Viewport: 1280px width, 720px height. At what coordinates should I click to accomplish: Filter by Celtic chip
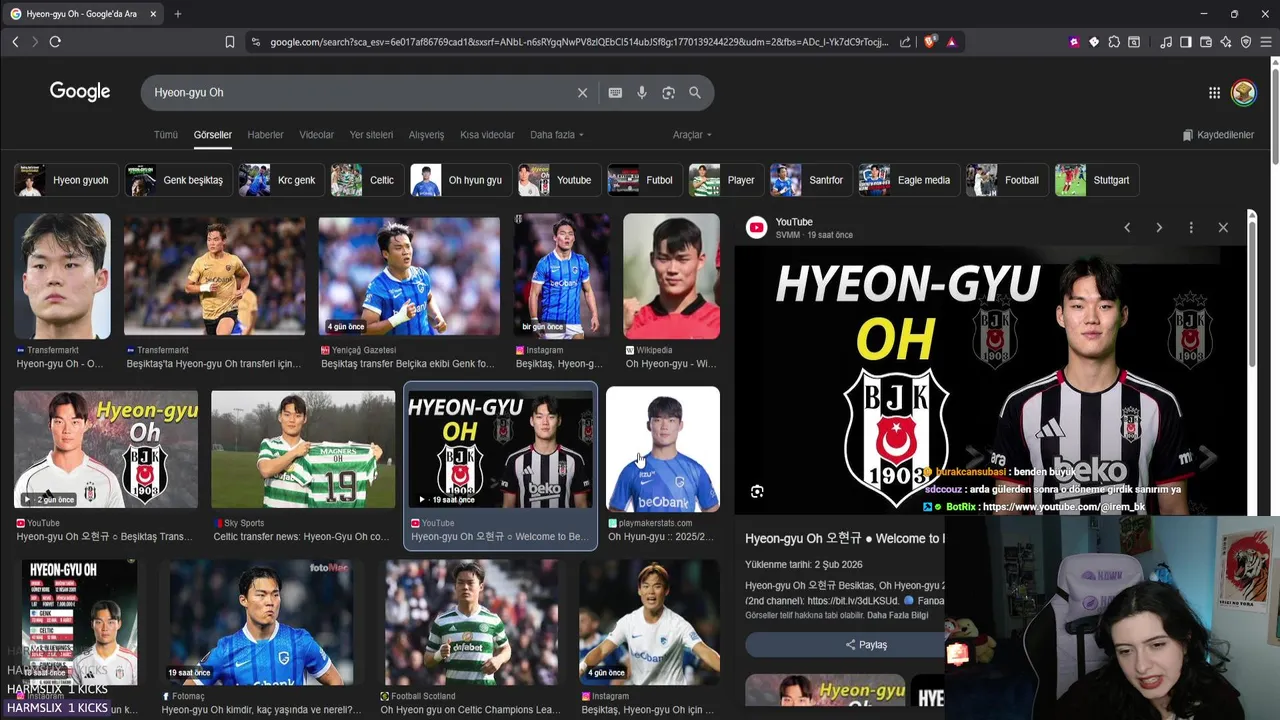point(367,180)
